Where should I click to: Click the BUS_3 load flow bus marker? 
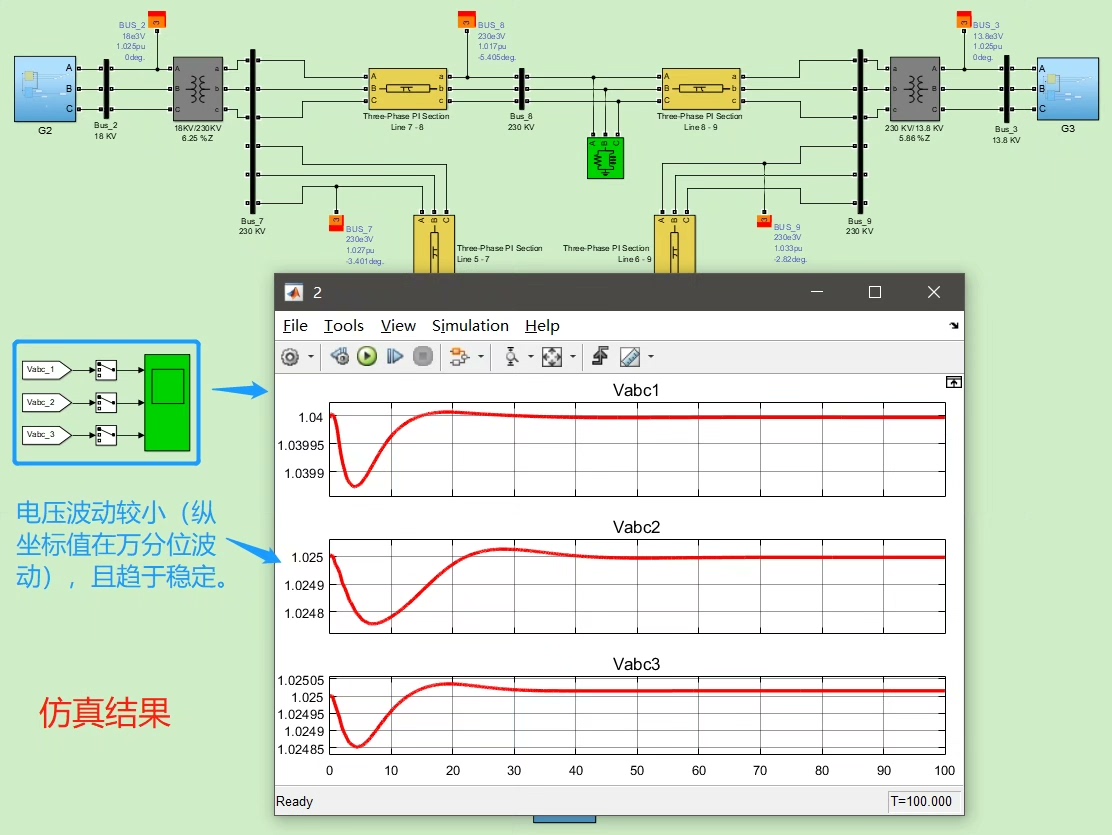coord(964,19)
